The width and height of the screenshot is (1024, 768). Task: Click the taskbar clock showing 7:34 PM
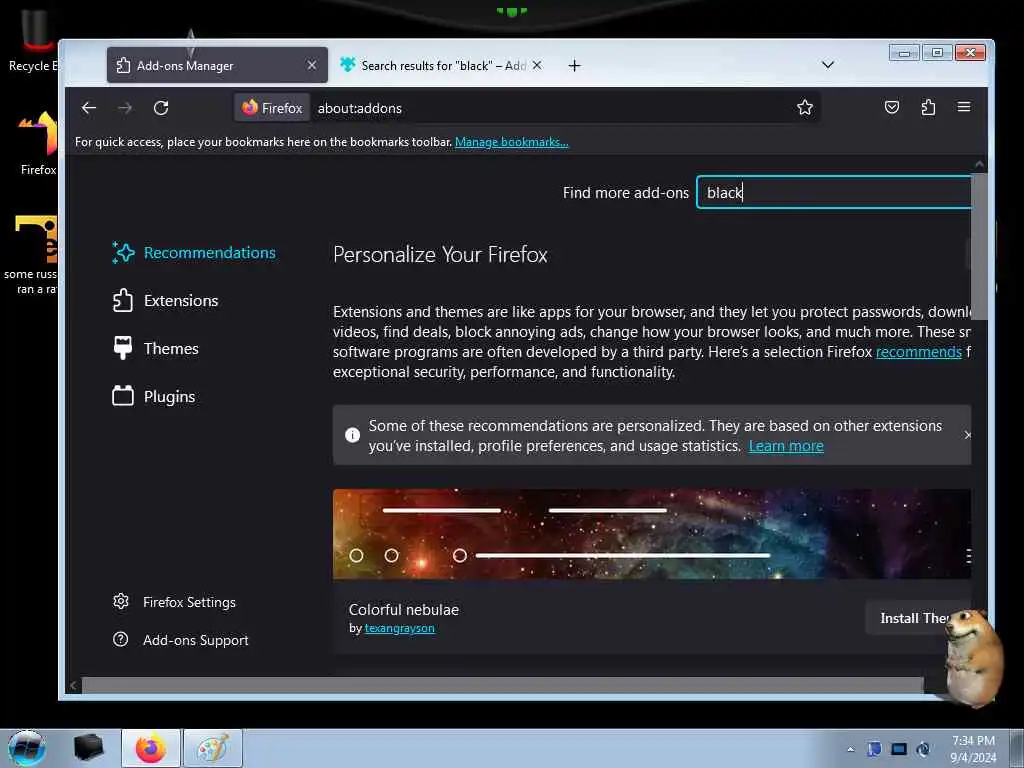[973, 748]
